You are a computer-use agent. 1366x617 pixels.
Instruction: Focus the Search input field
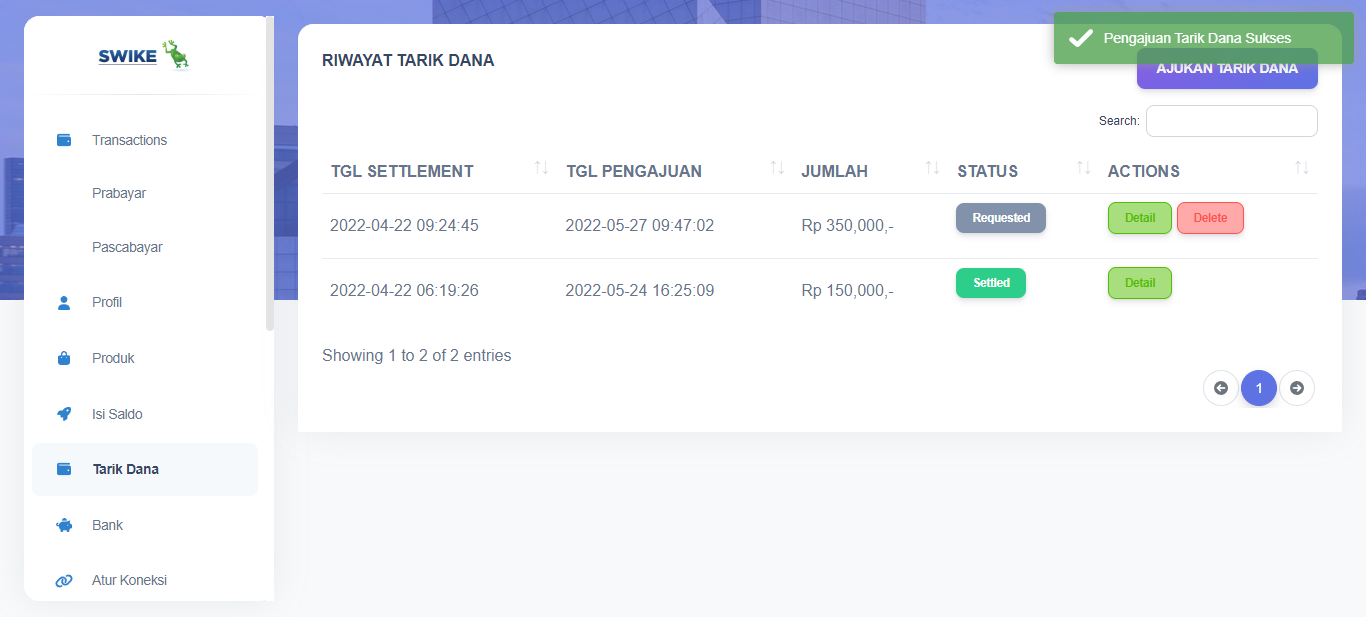coord(1231,121)
